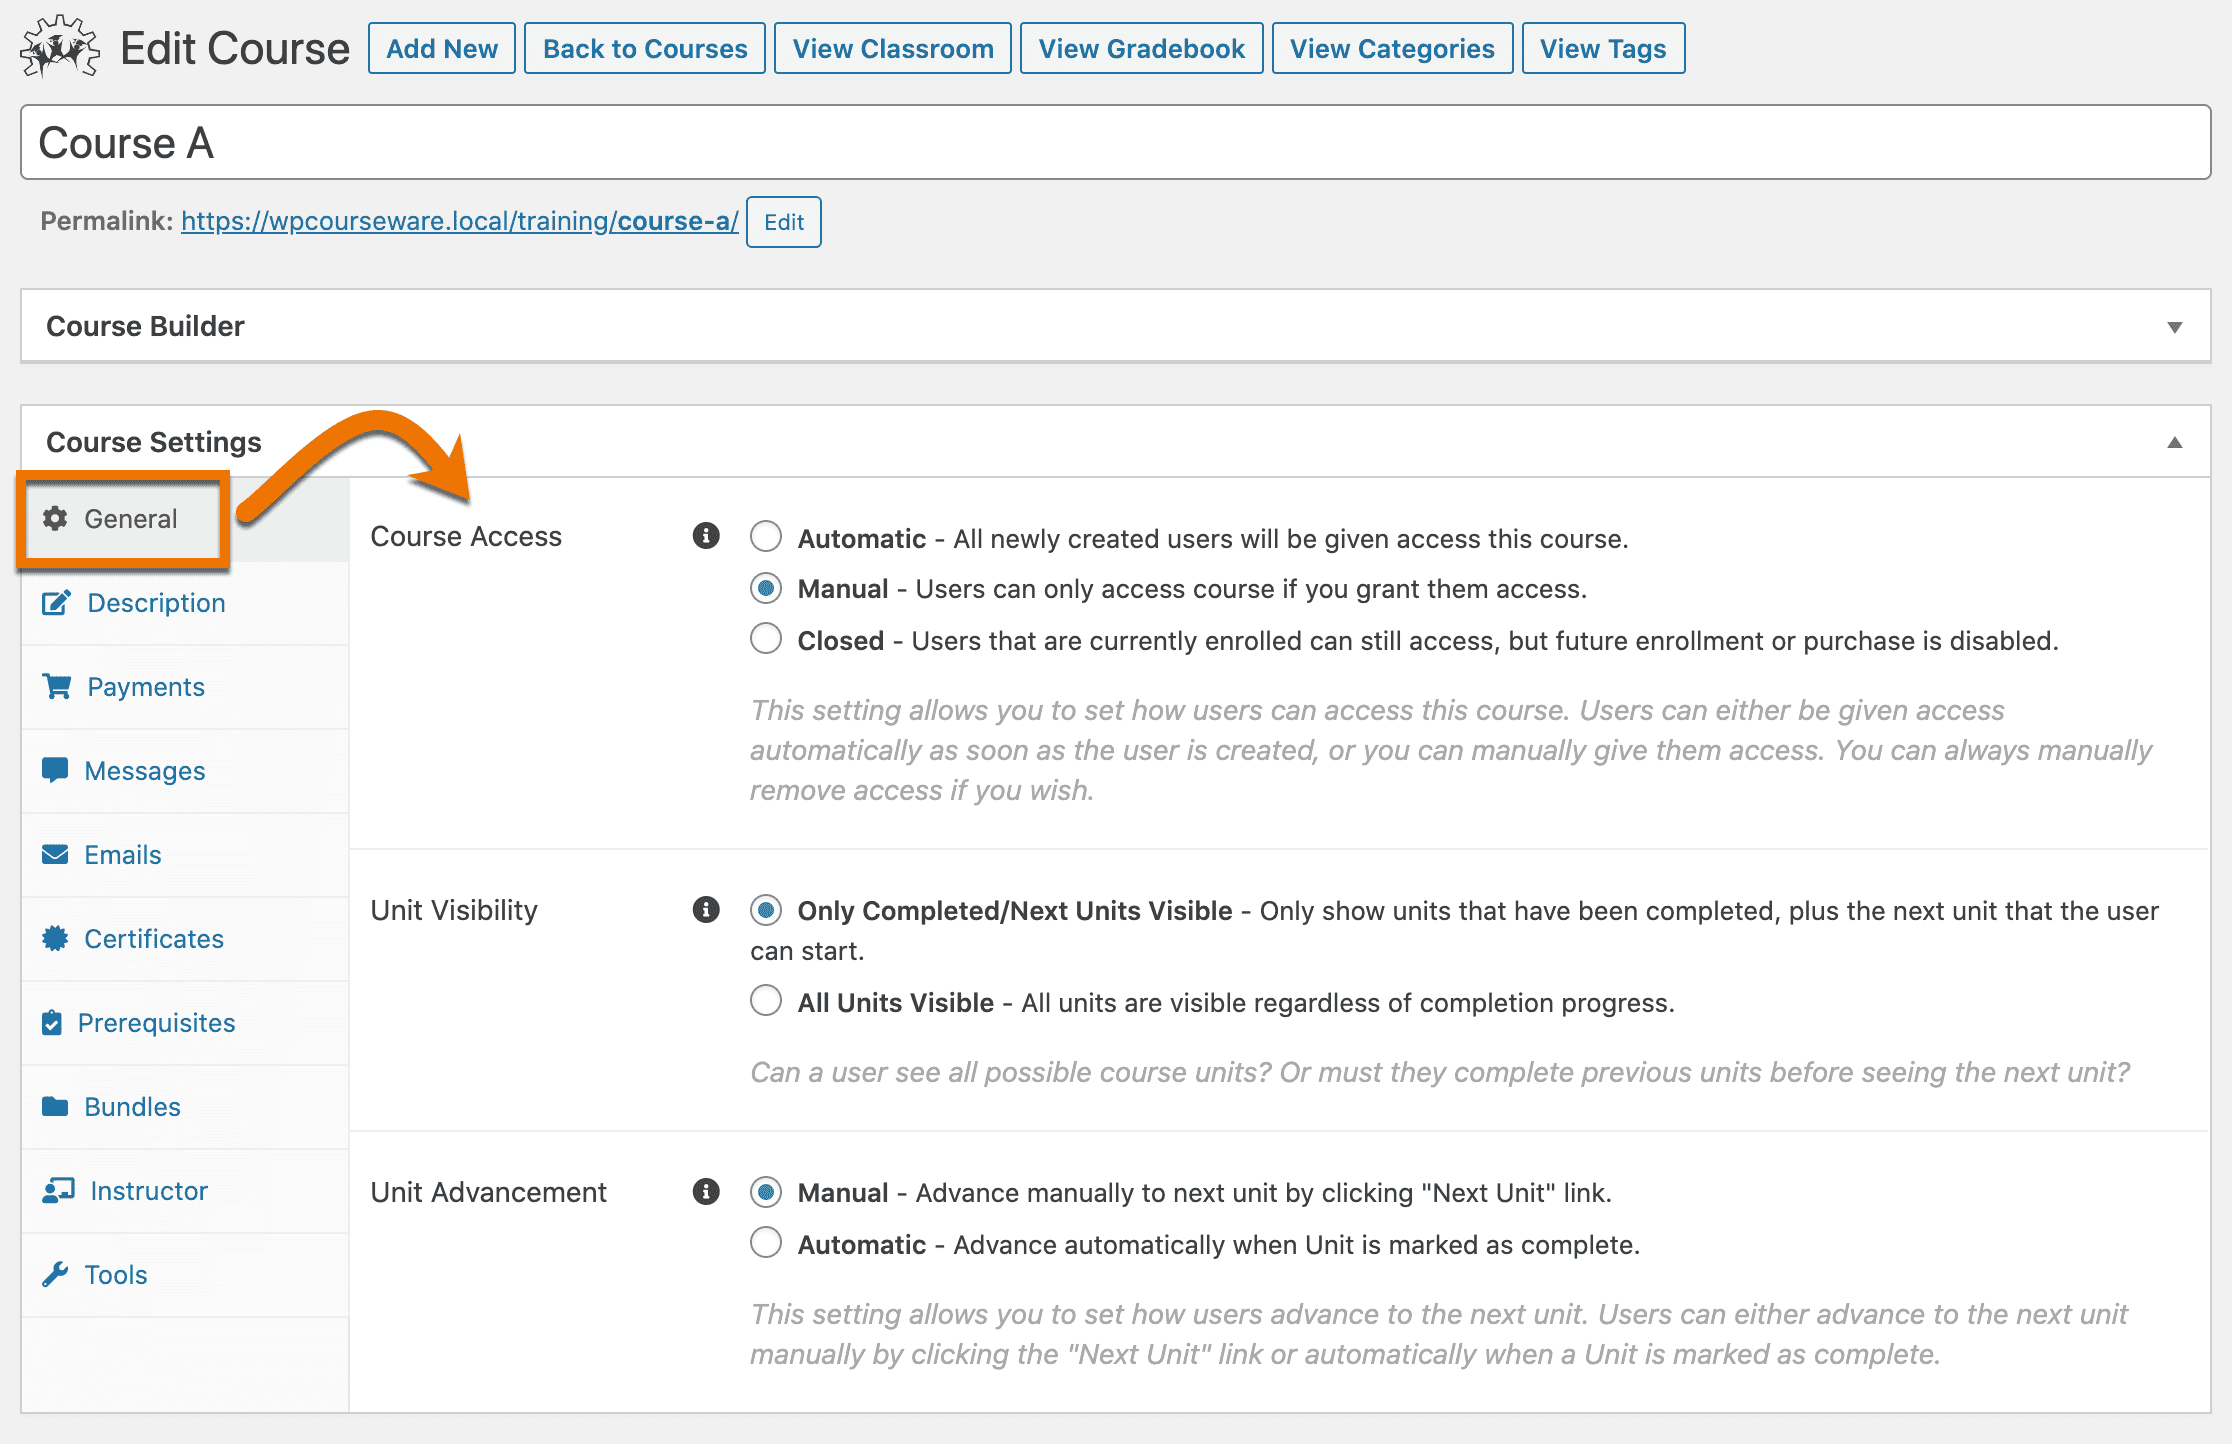2232x1444 pixels.
Task: Go to the Bundles tab
Action: [x=186, y=1107]
